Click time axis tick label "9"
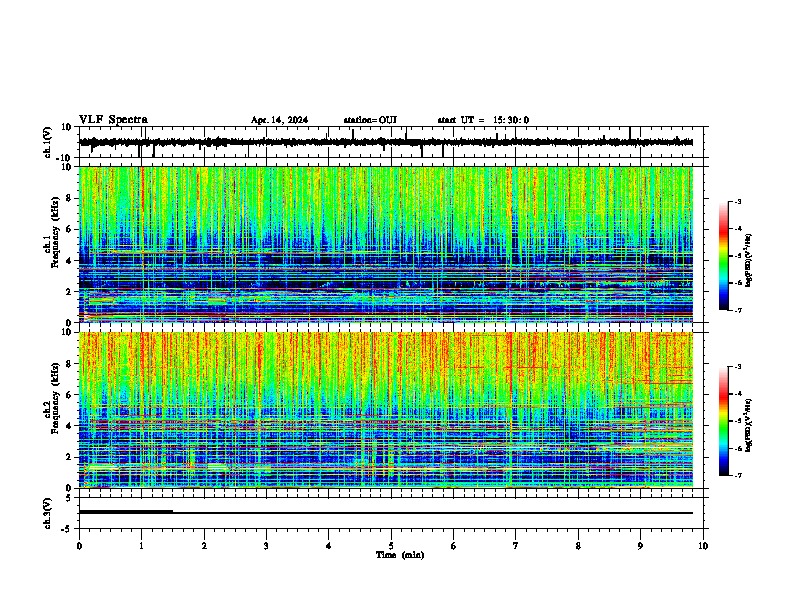The height and width of the screenshot is (612, 792). [x=640, y=546]
